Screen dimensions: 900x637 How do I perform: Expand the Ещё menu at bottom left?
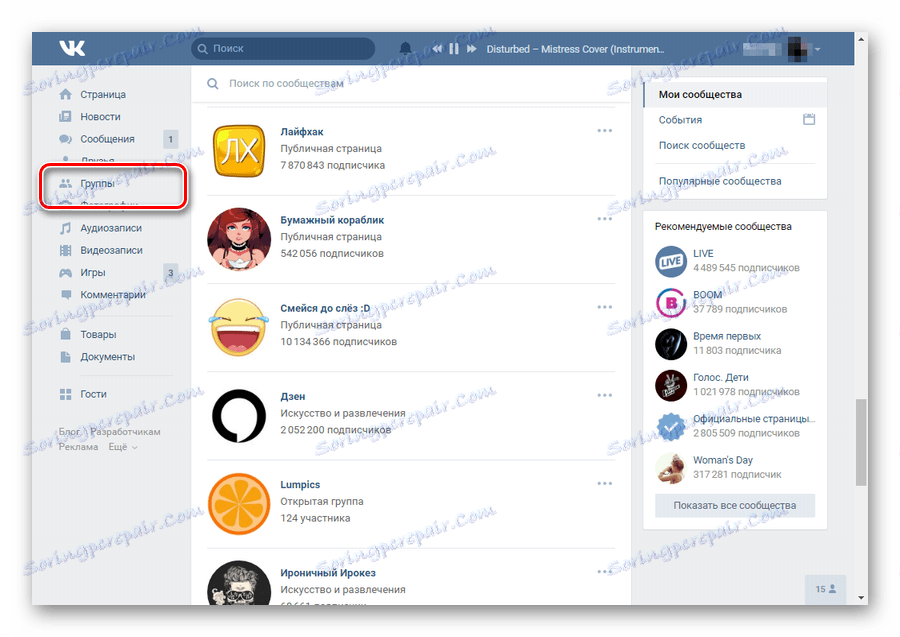coord(119,447)
